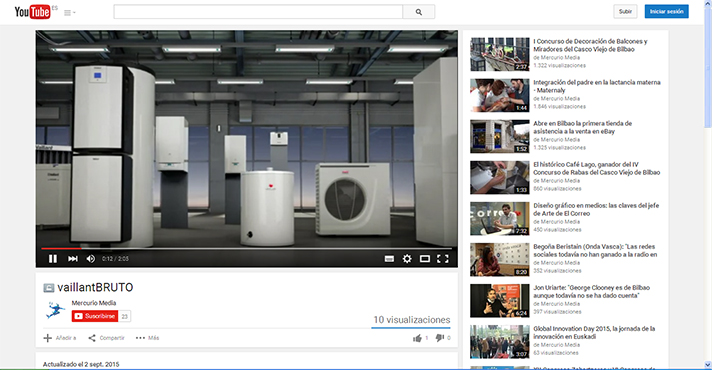Image resolution: width=712 pixels, height=370 pixels.
Task: Open the Subir upload button
Action: click(625, 11)
